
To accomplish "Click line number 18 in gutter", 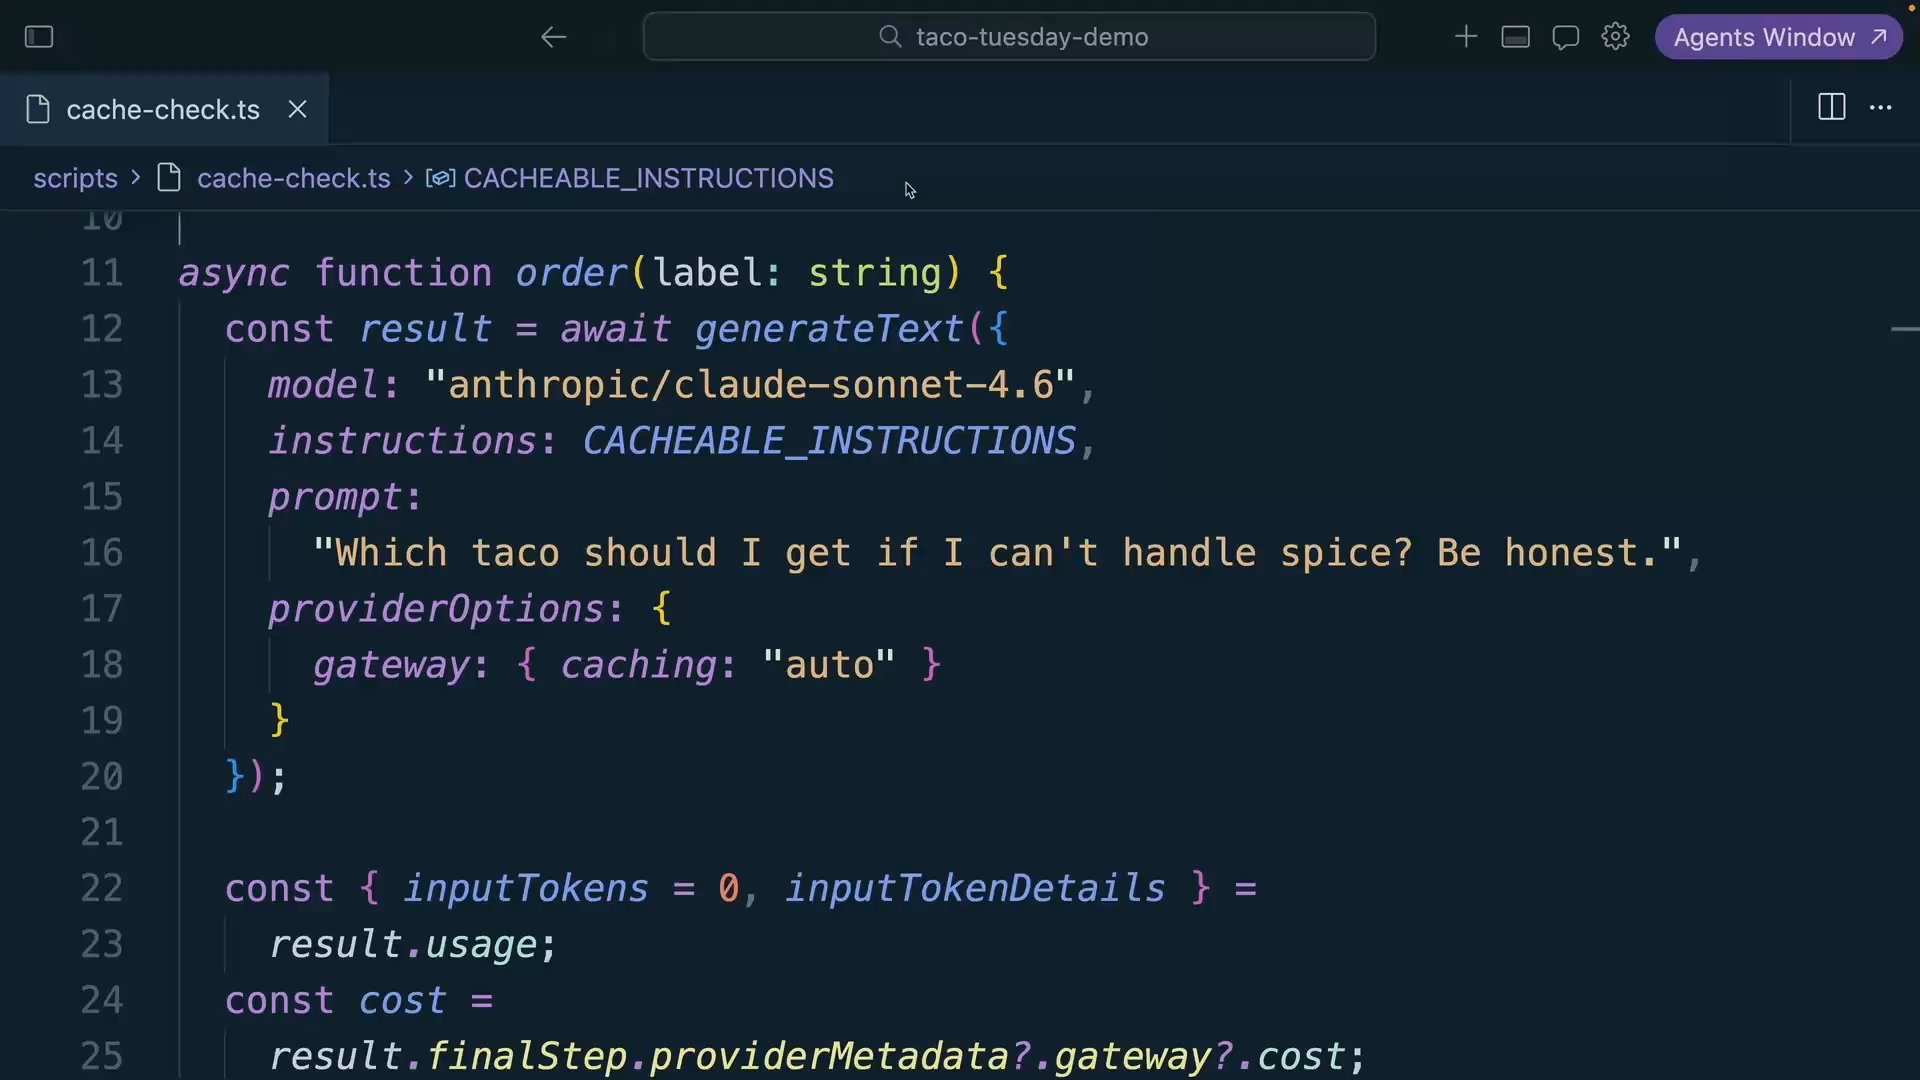I will point(102,664).
